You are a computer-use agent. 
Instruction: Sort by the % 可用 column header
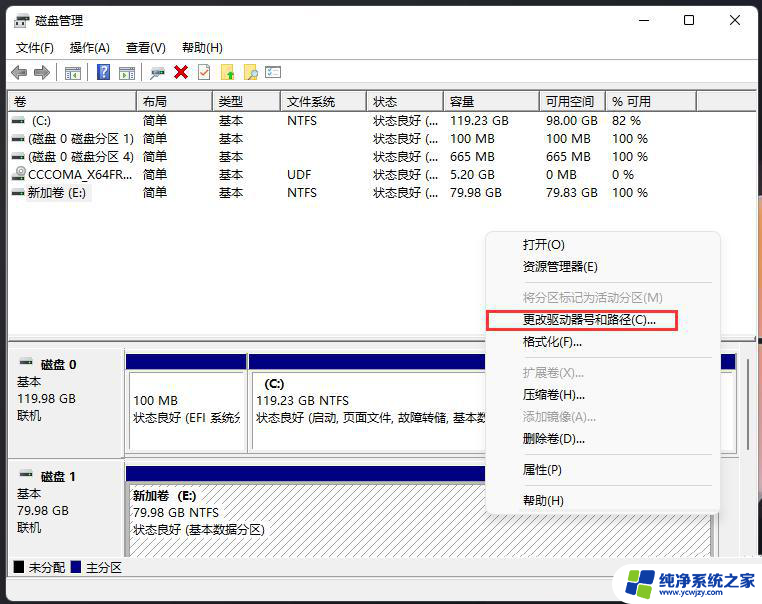pos(651,102)
